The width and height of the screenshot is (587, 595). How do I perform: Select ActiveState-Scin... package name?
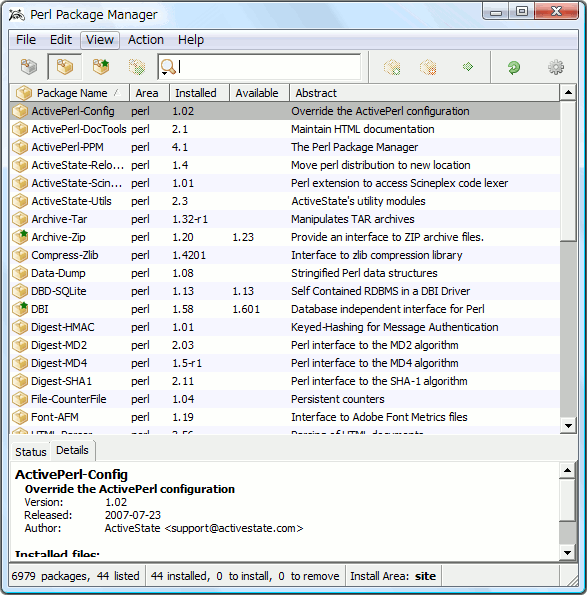click(77, 183)
